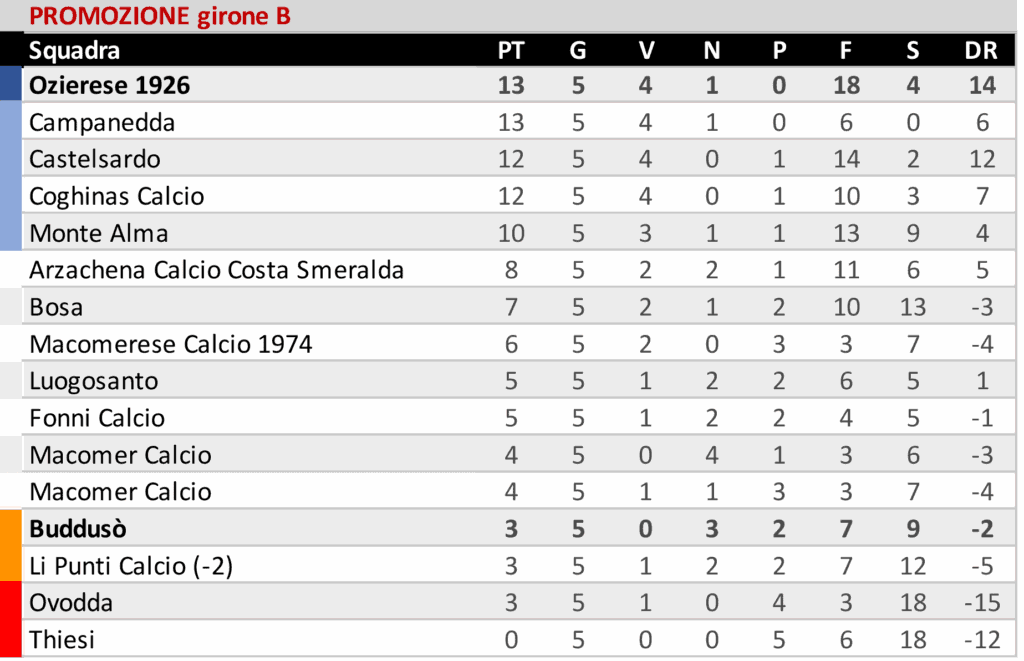Select Arzachena Calcio Costa Smeralda

click(216, 270)
